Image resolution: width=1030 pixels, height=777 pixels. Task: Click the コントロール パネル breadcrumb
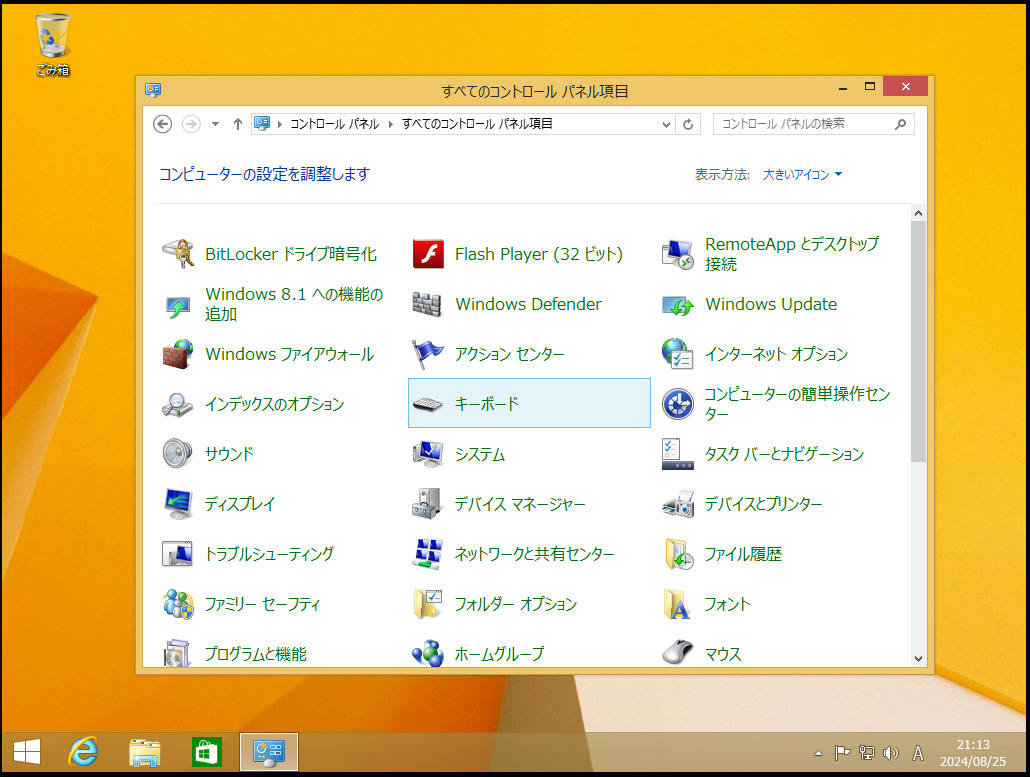(x=334, y=124)
